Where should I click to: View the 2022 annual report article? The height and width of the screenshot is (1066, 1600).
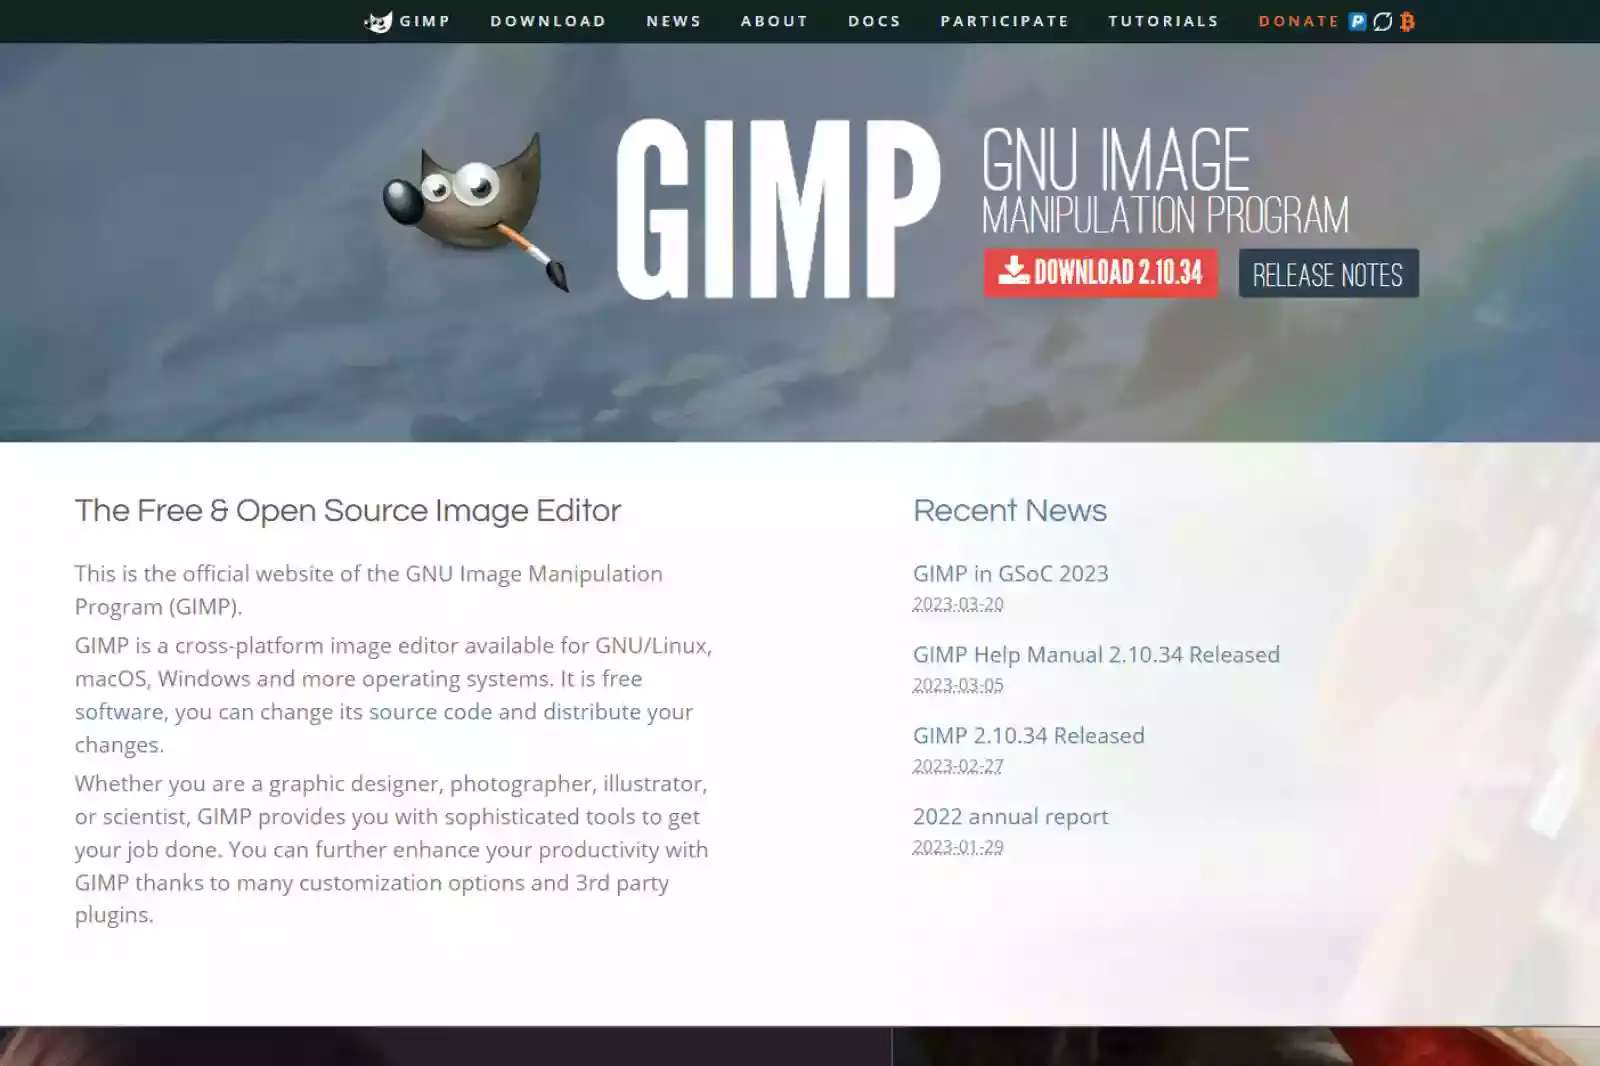click(1010, 817)
